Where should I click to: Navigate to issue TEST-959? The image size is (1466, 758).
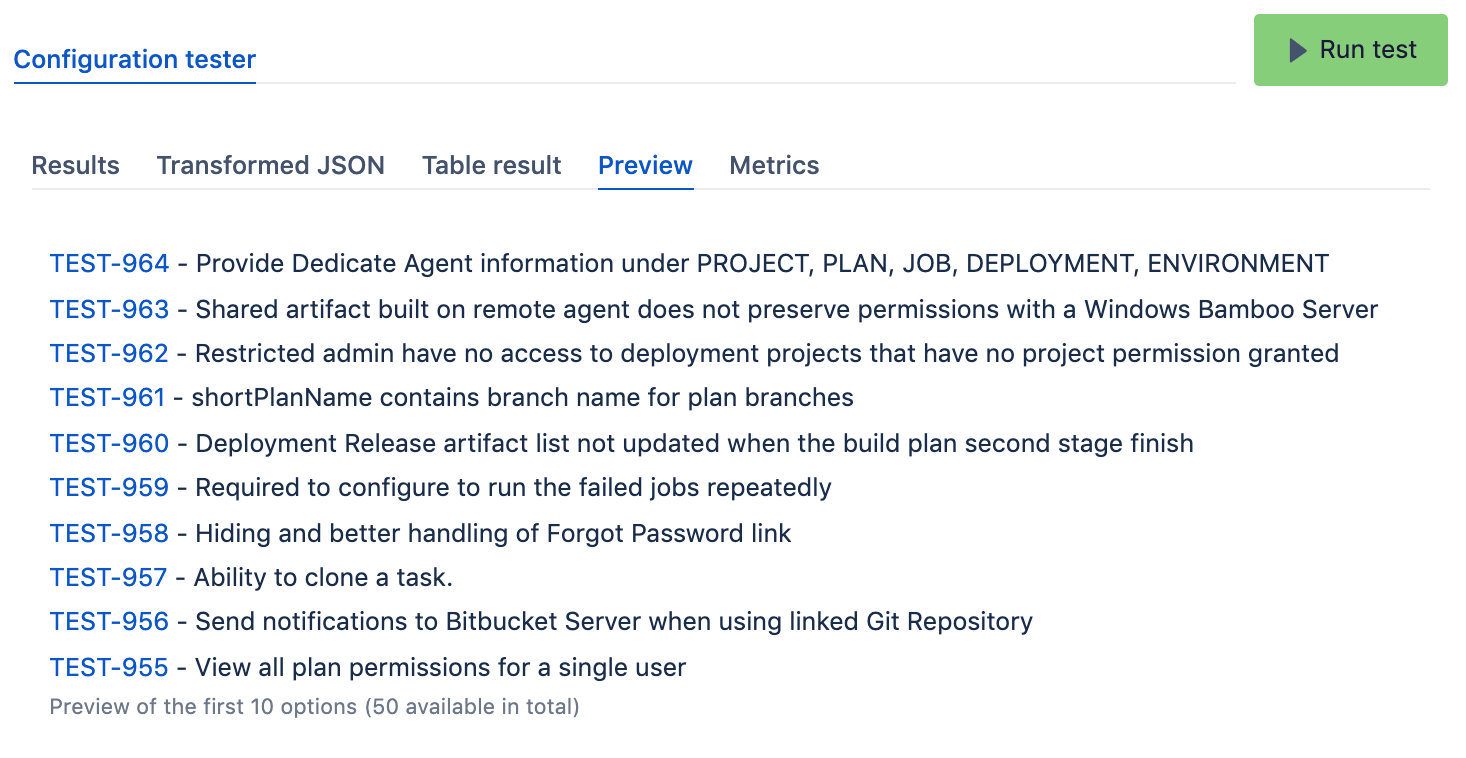pos(109,488)
